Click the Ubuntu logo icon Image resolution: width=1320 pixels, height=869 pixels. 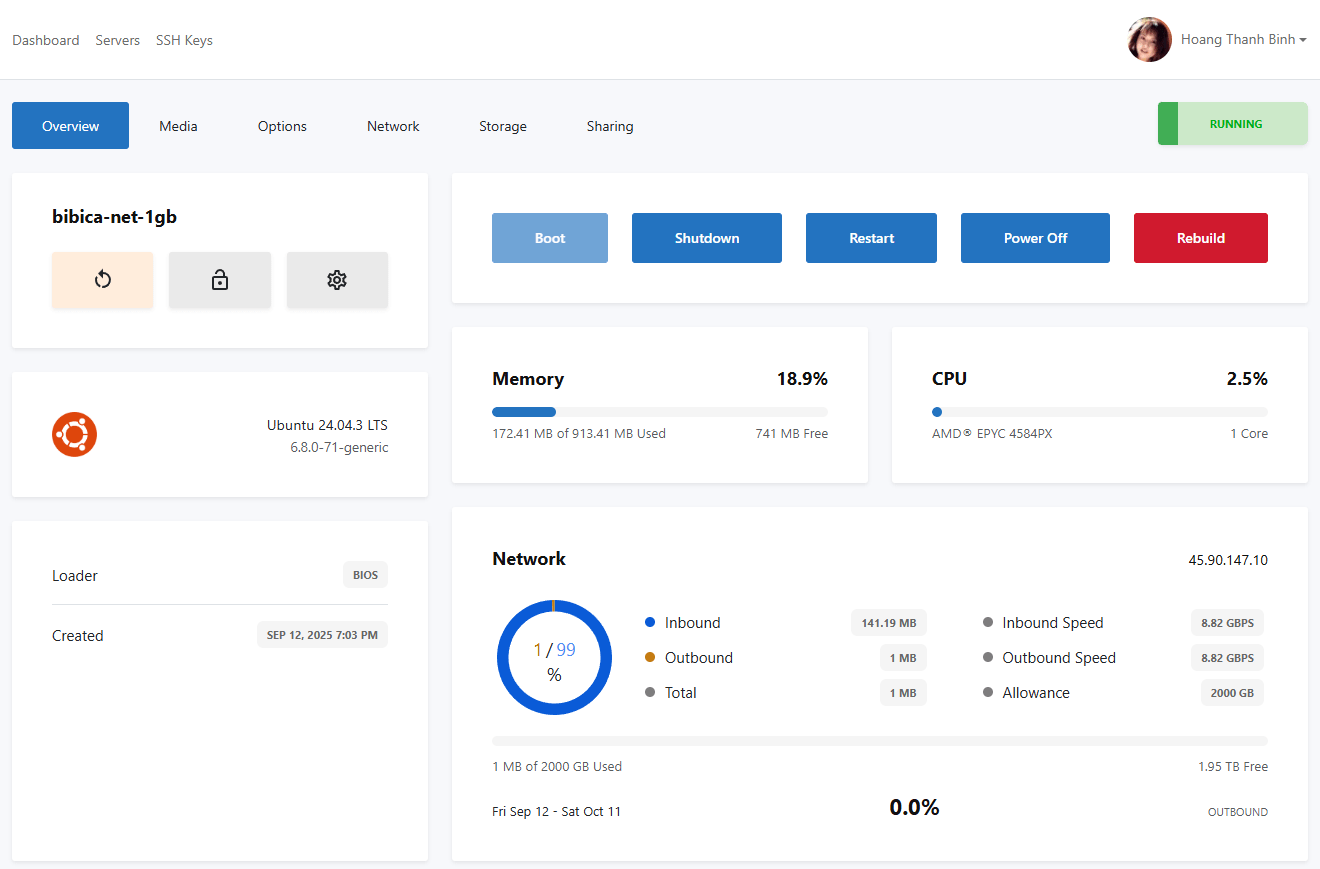[74, 434]
